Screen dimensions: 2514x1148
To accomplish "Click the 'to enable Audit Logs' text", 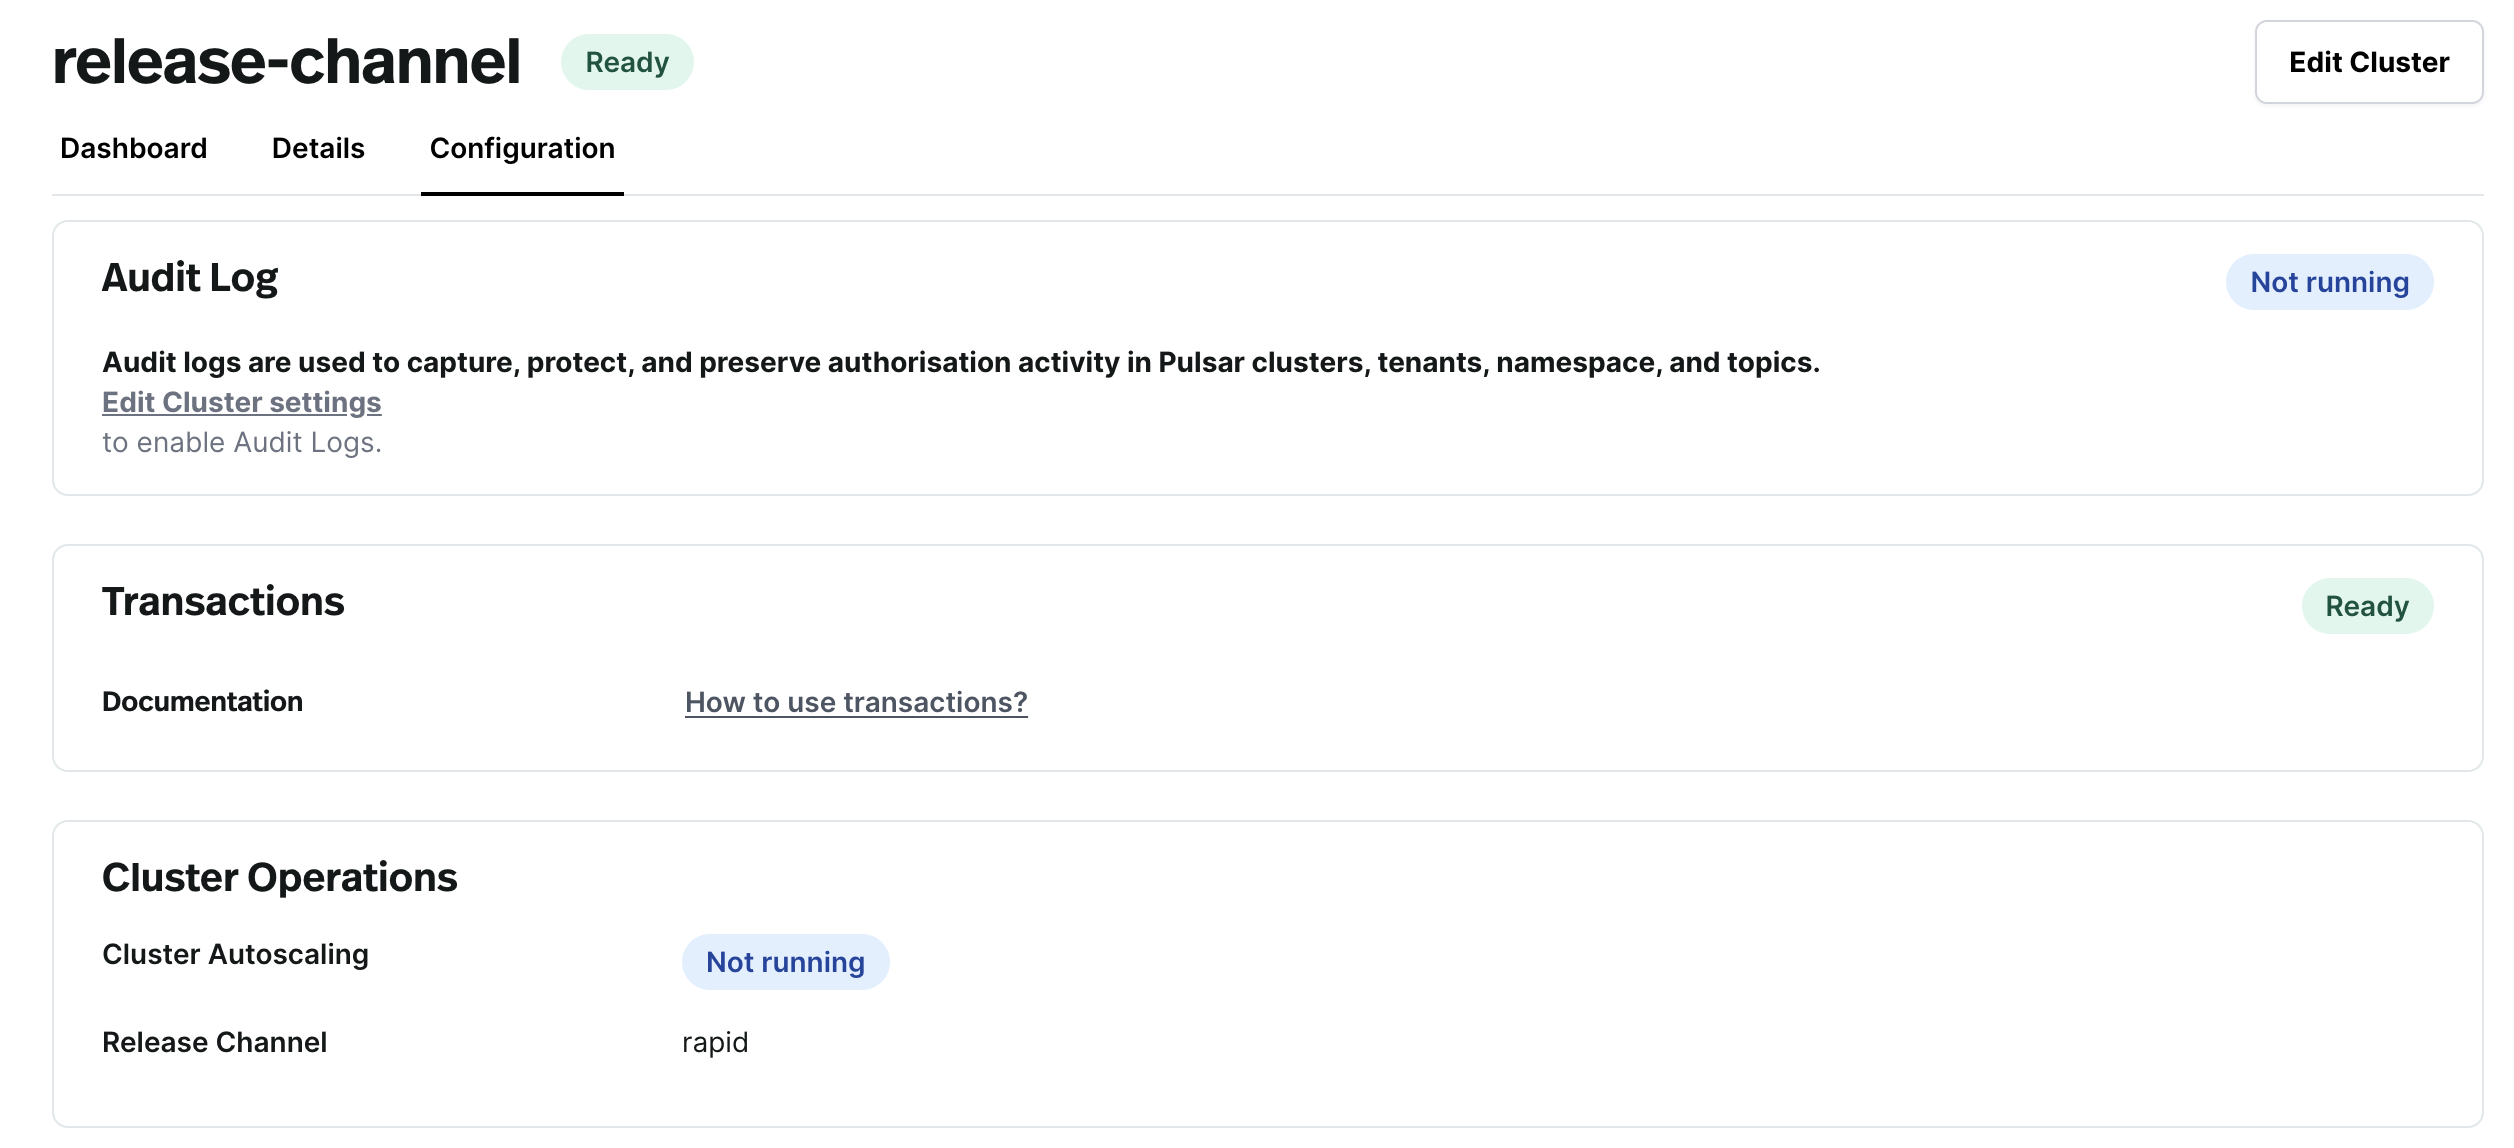I will 242,442.
